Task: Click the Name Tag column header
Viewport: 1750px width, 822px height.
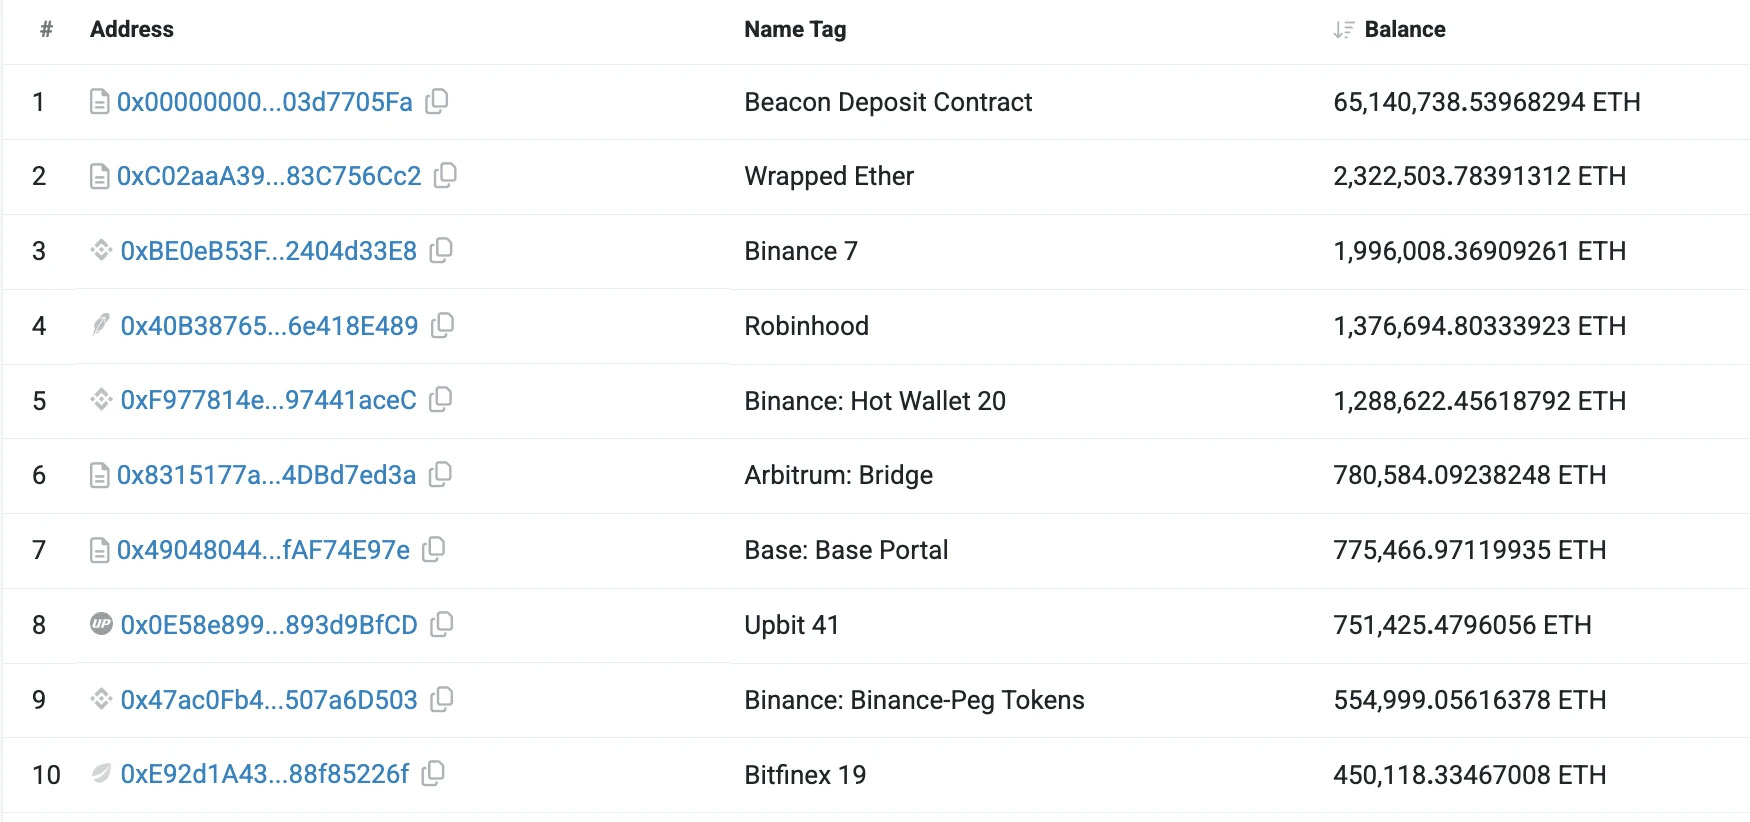Action: click(x=795, y=30)
